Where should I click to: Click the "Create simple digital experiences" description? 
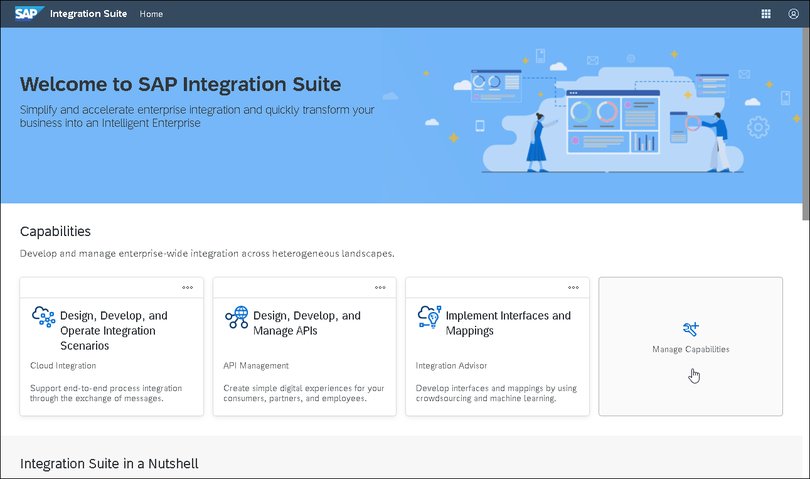pos(304,393)
